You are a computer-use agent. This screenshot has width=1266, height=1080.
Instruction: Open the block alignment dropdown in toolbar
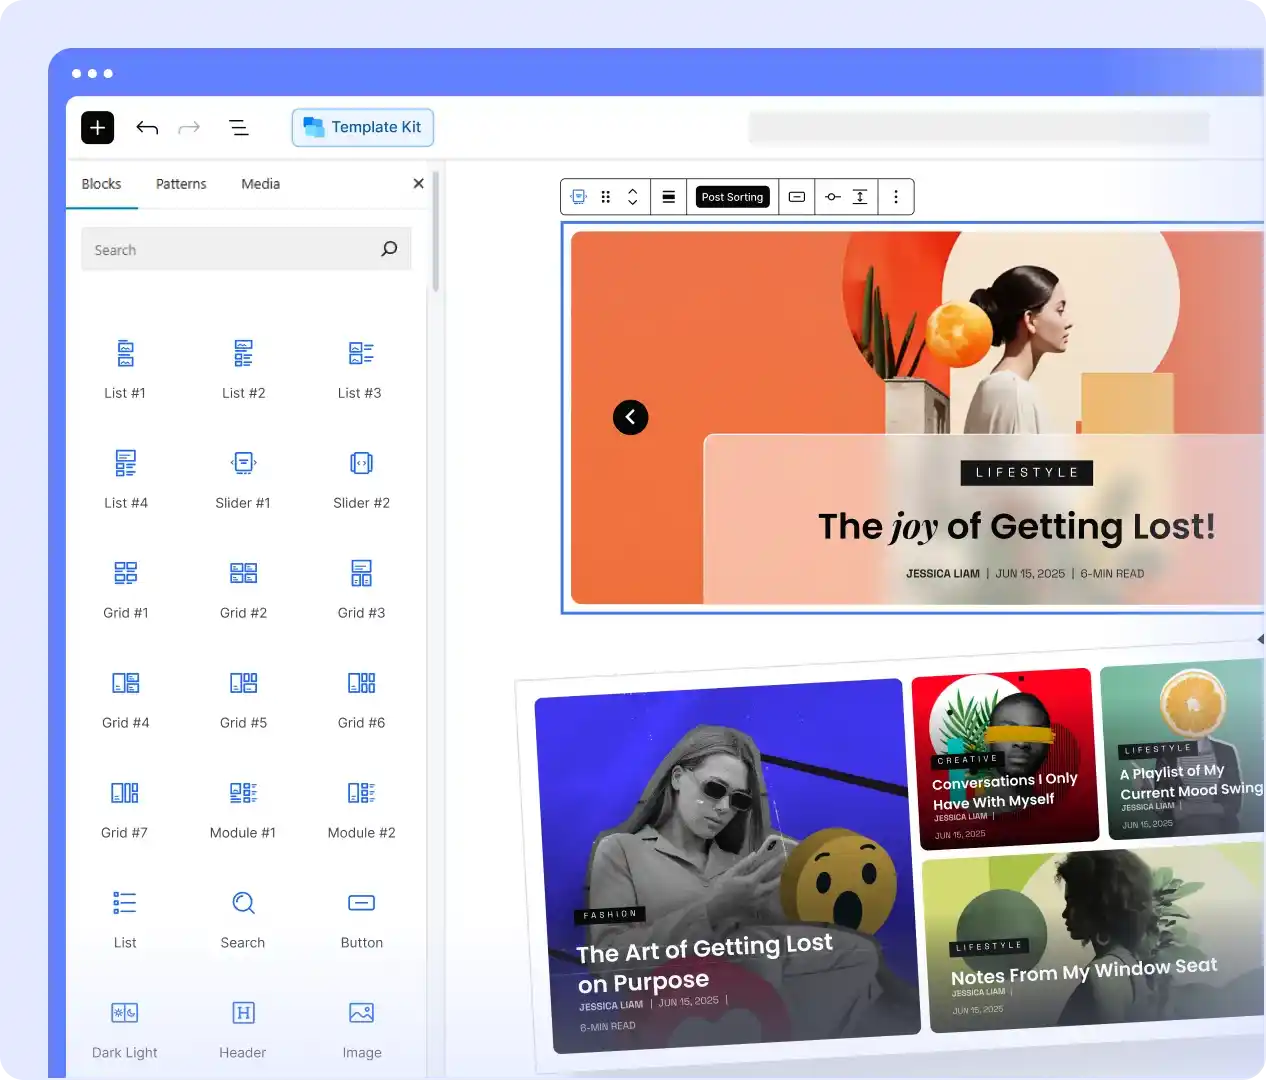click(669, 197)
